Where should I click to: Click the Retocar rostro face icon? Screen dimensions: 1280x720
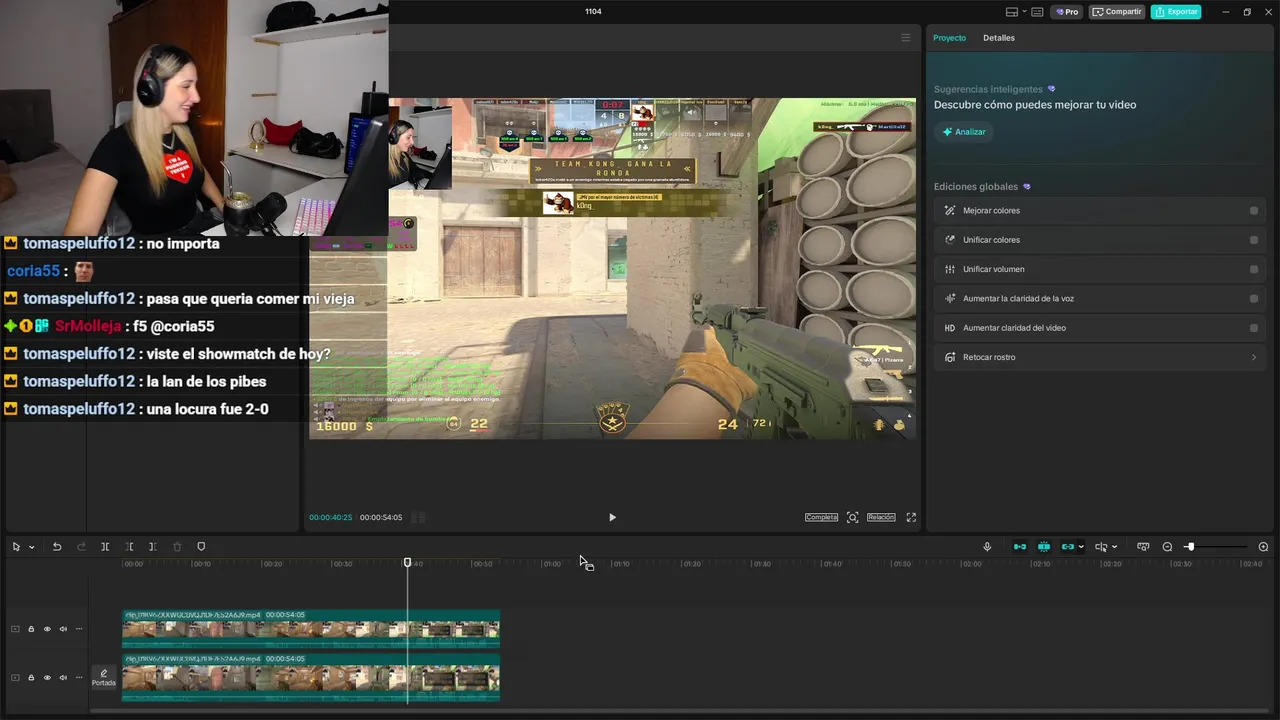950,357
